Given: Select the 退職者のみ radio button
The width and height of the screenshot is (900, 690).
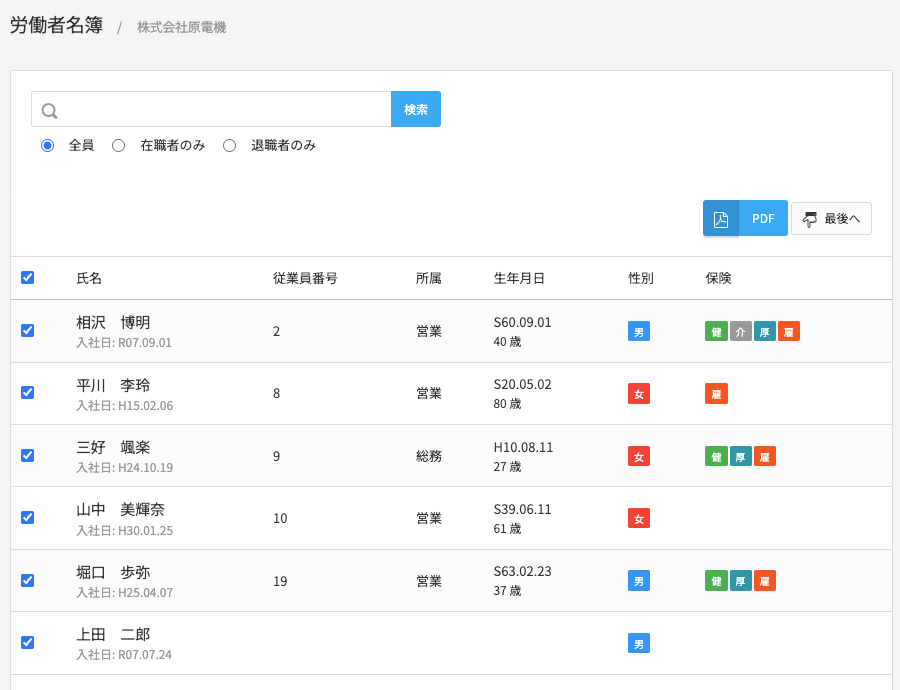Looking at the screenshot, I should [230, 146].
